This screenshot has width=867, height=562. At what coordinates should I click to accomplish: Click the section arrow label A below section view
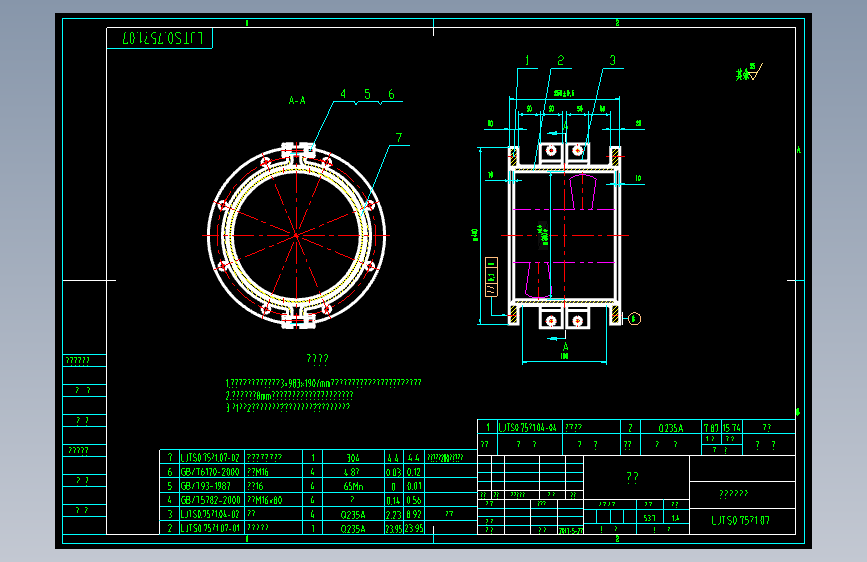[x=565, y=347]
